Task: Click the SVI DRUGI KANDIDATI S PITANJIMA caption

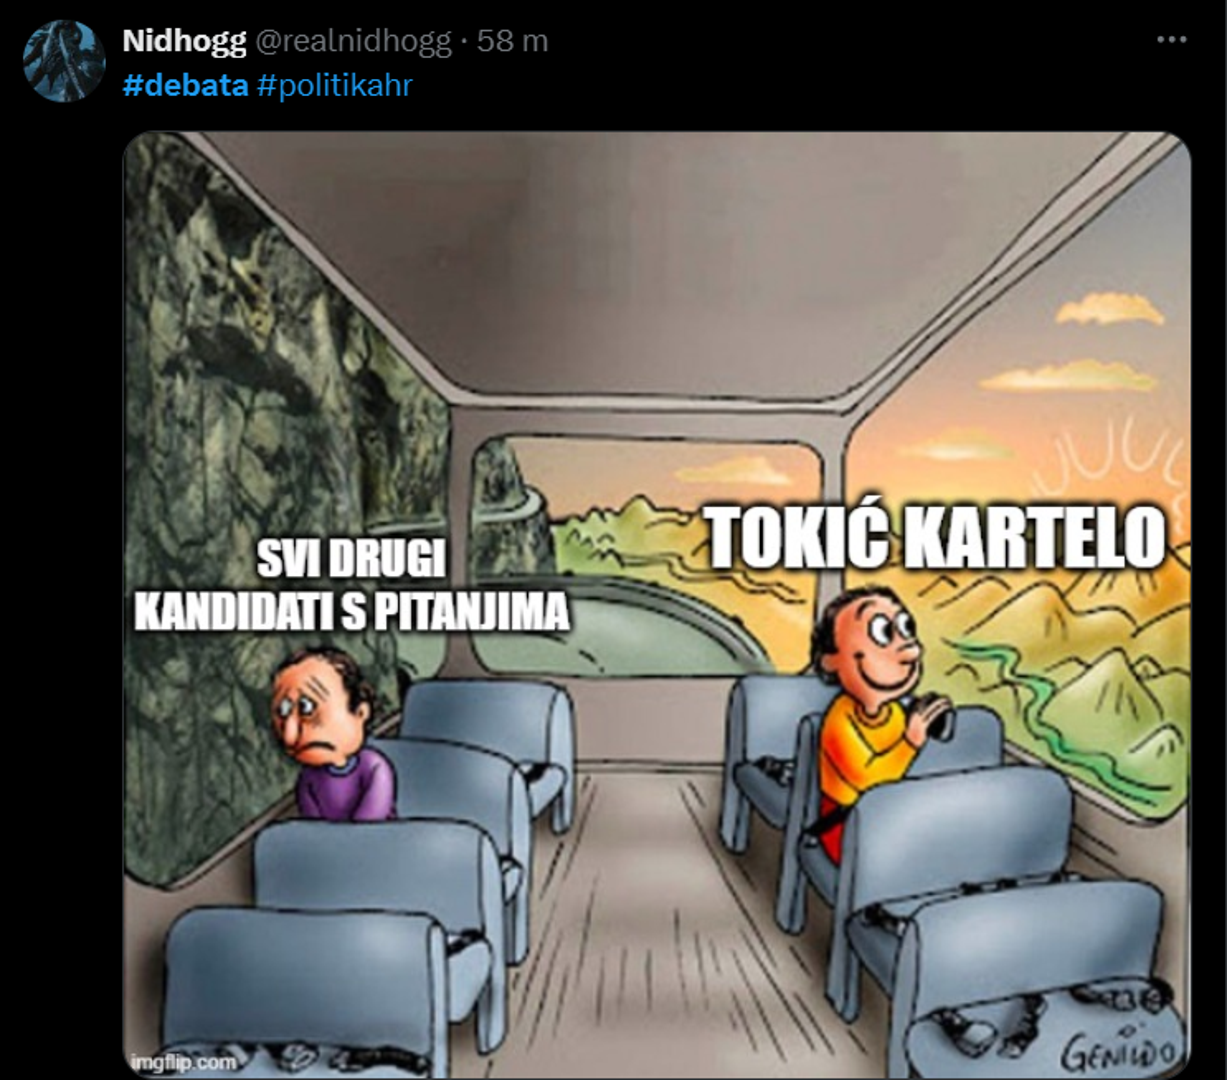Action: [x=352, y=586]
